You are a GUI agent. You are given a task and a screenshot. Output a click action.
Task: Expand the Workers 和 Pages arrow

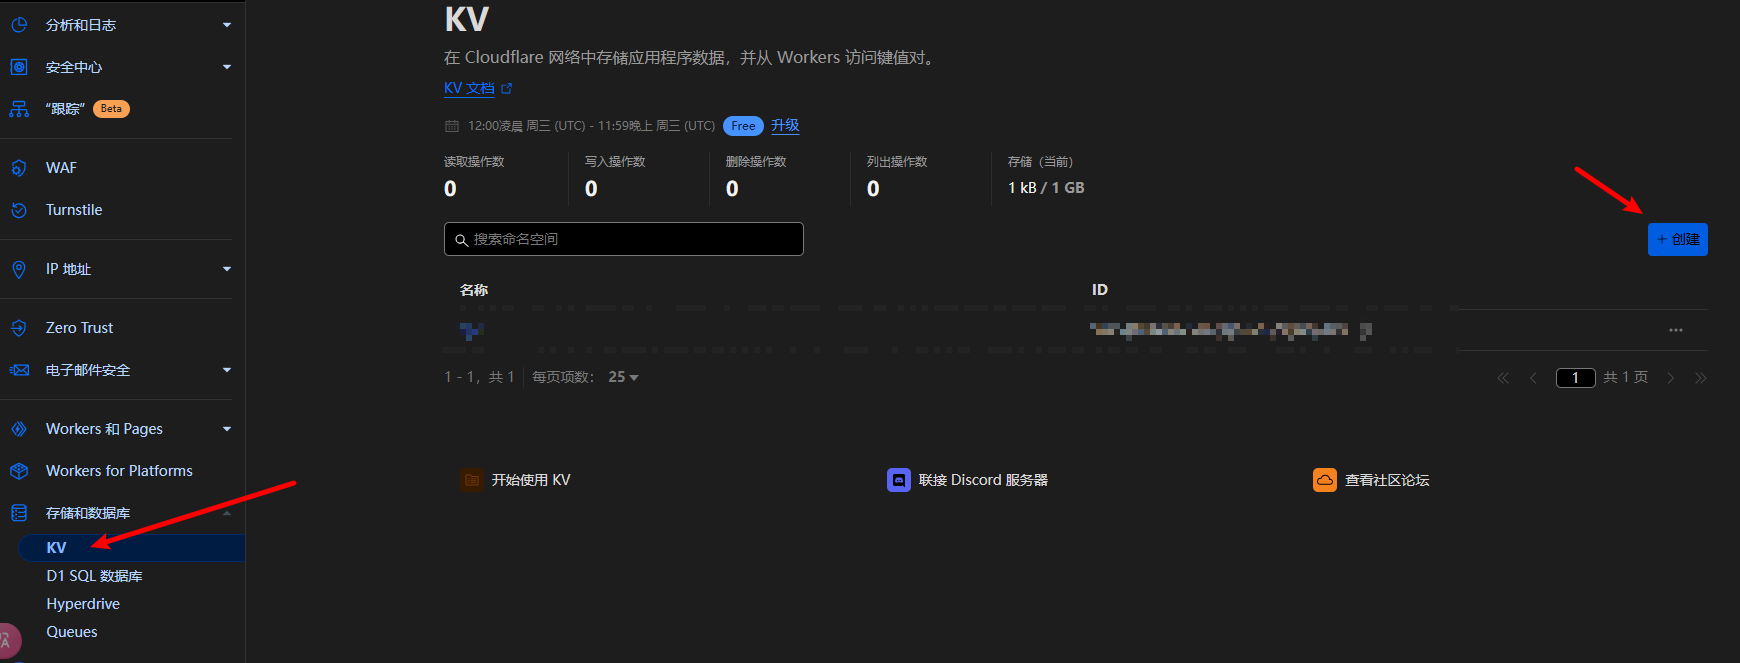[227, 429]
